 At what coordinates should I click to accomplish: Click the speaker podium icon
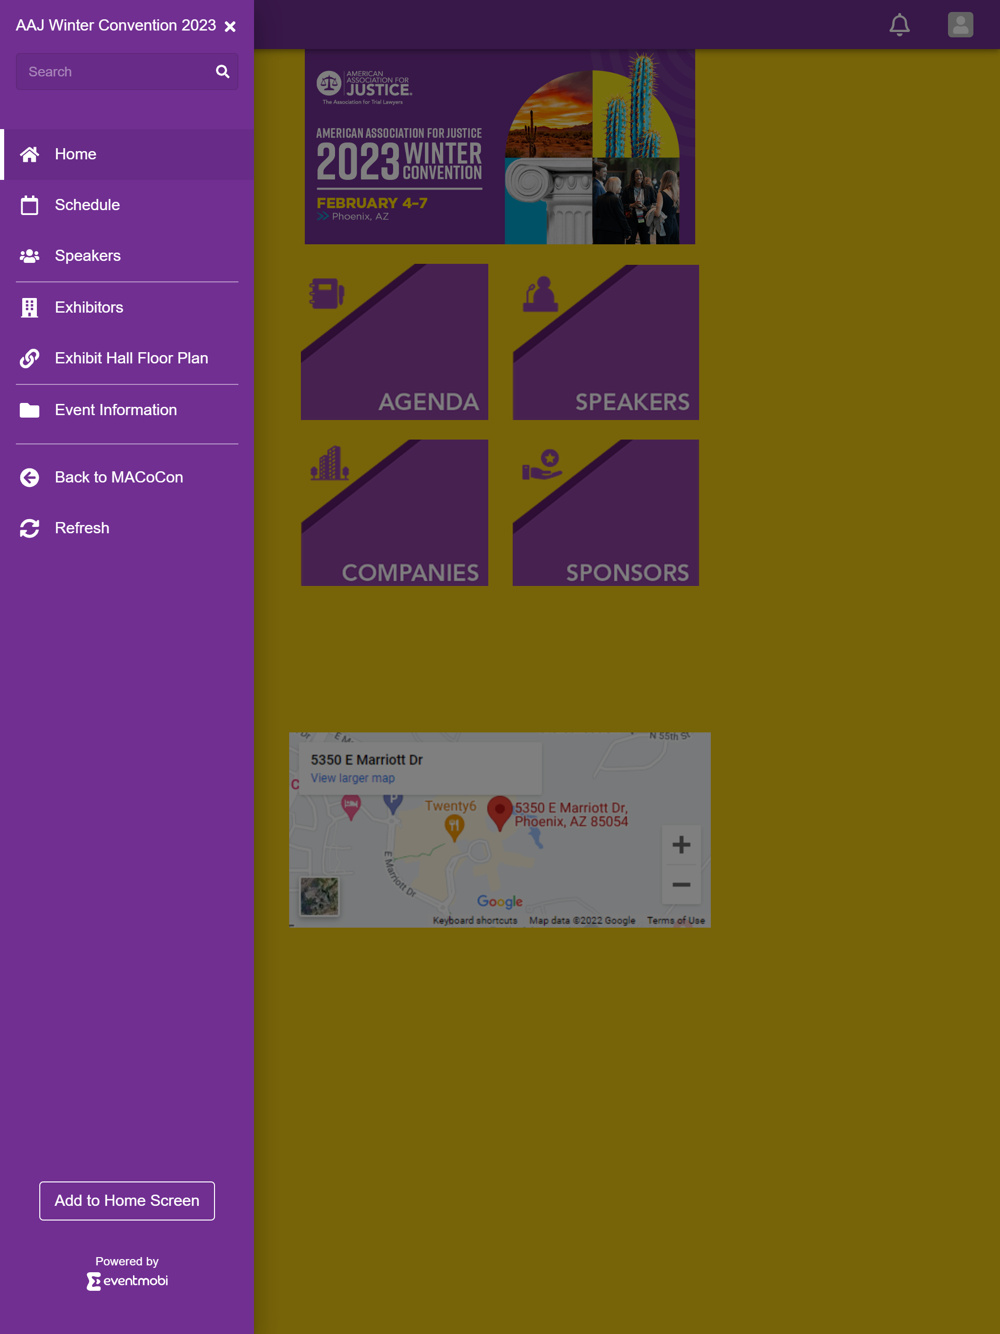pyautogui.click(x=540, y=295)
